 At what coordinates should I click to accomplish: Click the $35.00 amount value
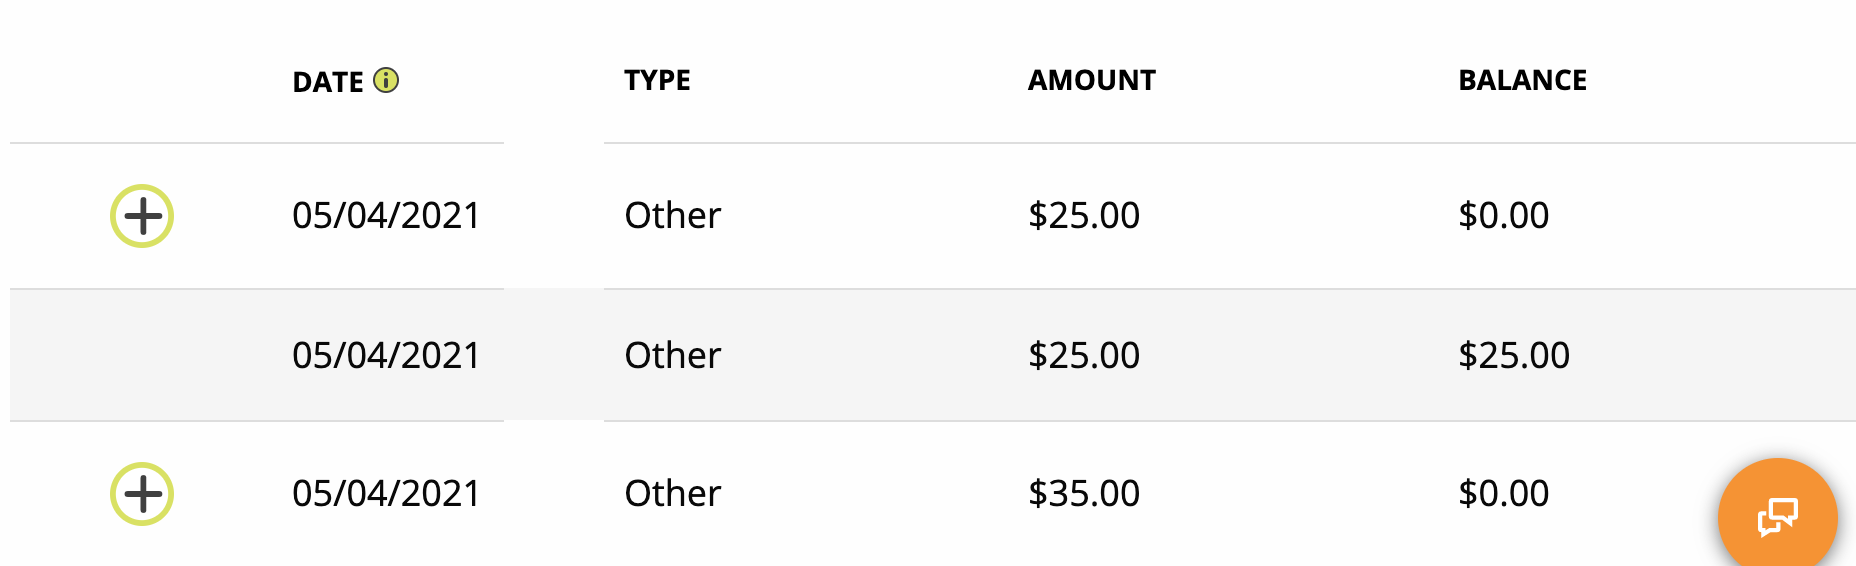pos(1084,494)
